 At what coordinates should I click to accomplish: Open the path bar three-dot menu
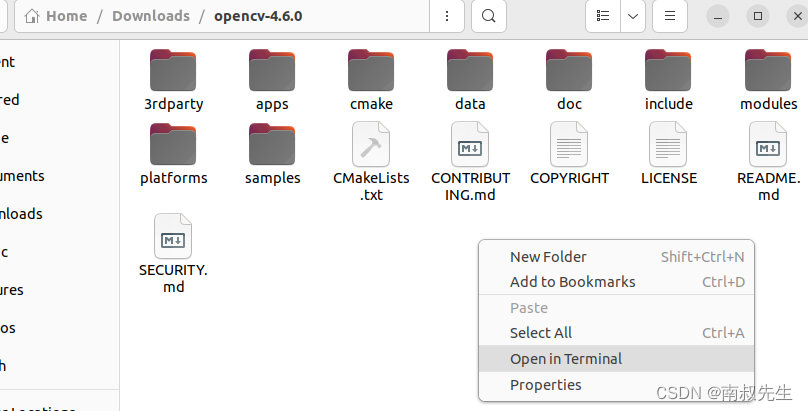[x=447, y=16]
